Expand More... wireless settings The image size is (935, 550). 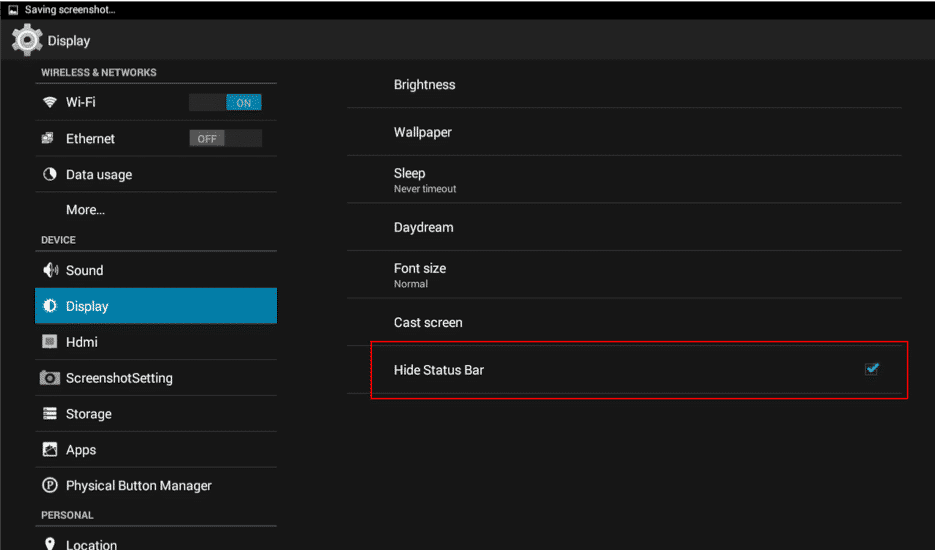(x=156, y=210)
